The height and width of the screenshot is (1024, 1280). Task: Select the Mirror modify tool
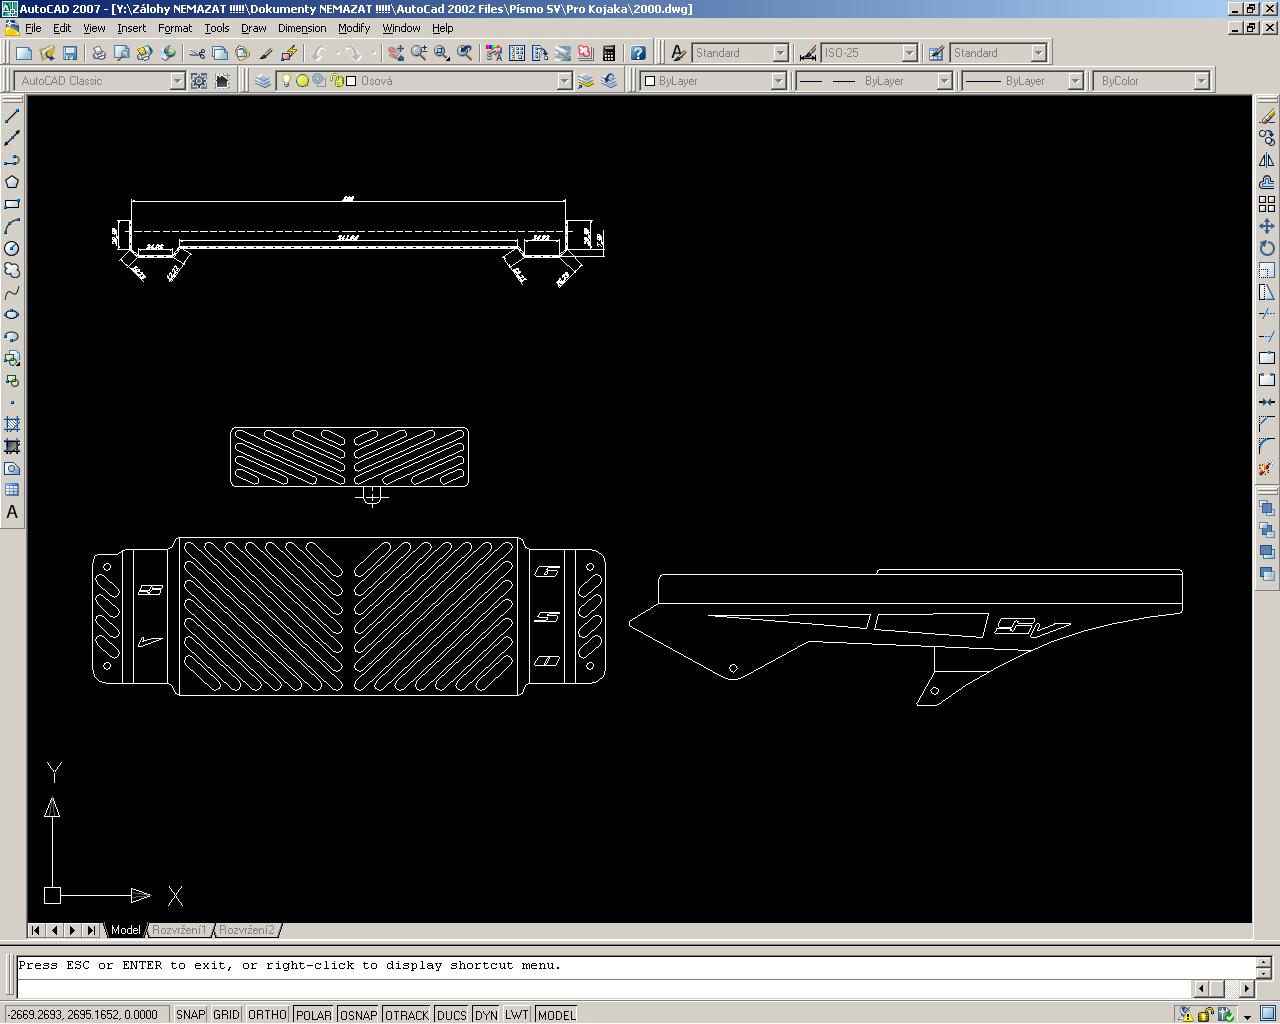click(1267, 161)
